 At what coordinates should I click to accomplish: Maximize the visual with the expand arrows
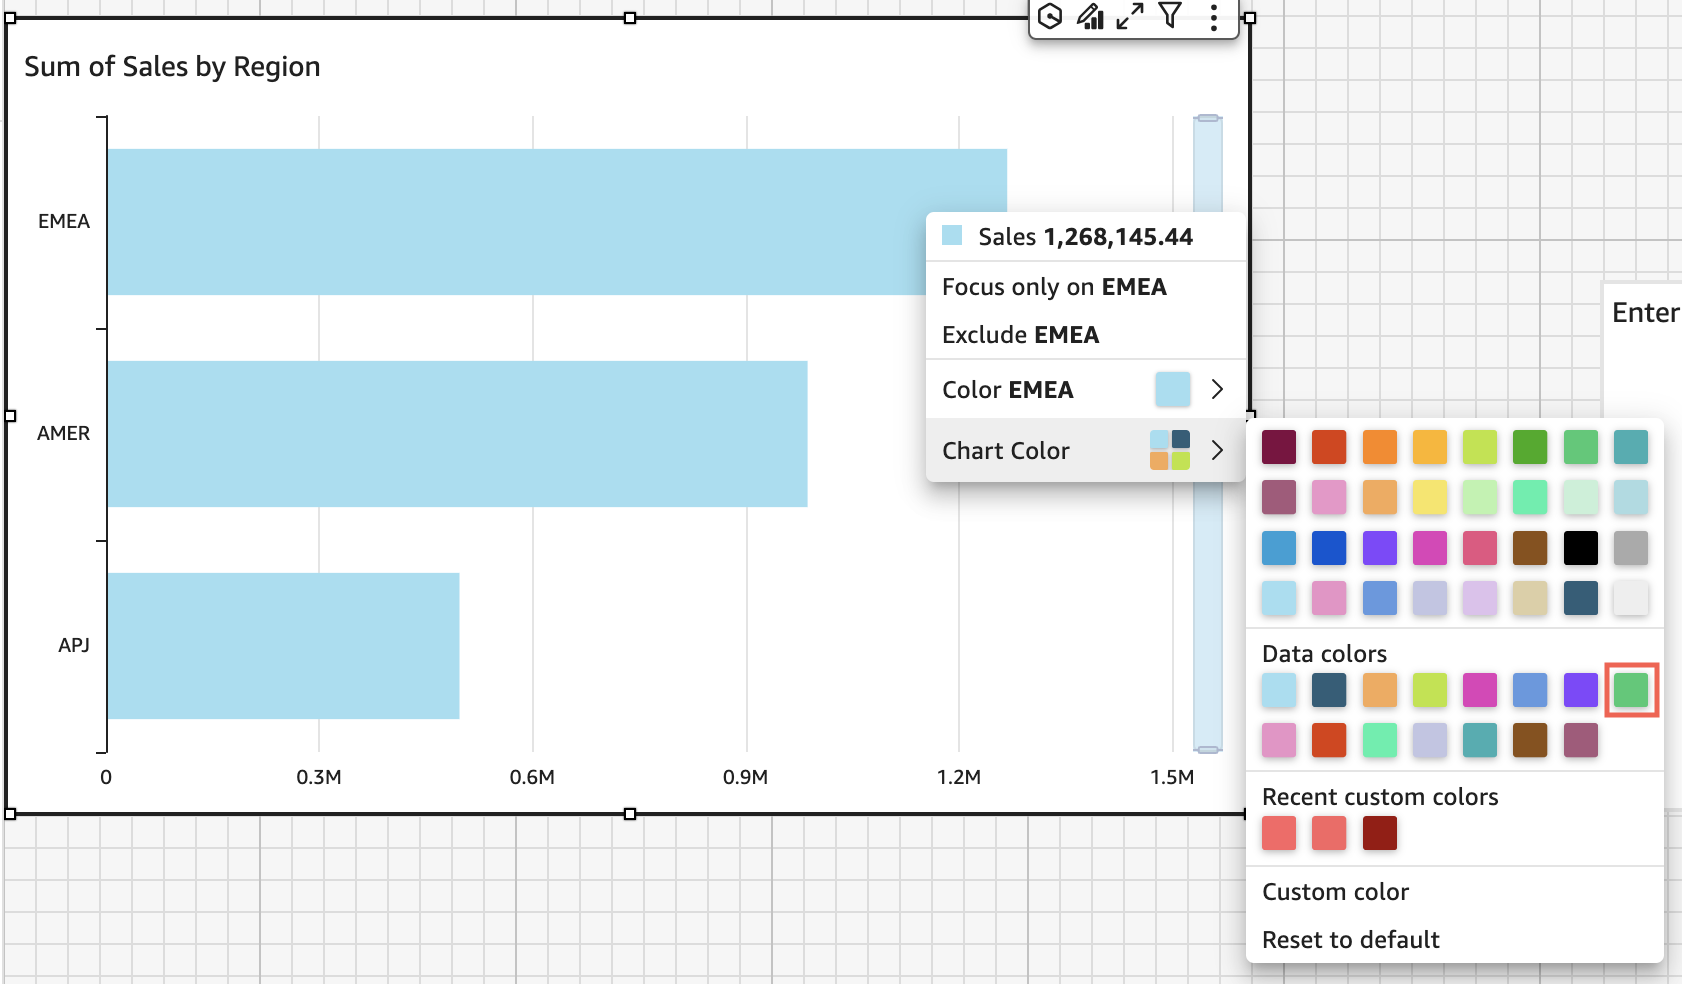(1130, 16)
